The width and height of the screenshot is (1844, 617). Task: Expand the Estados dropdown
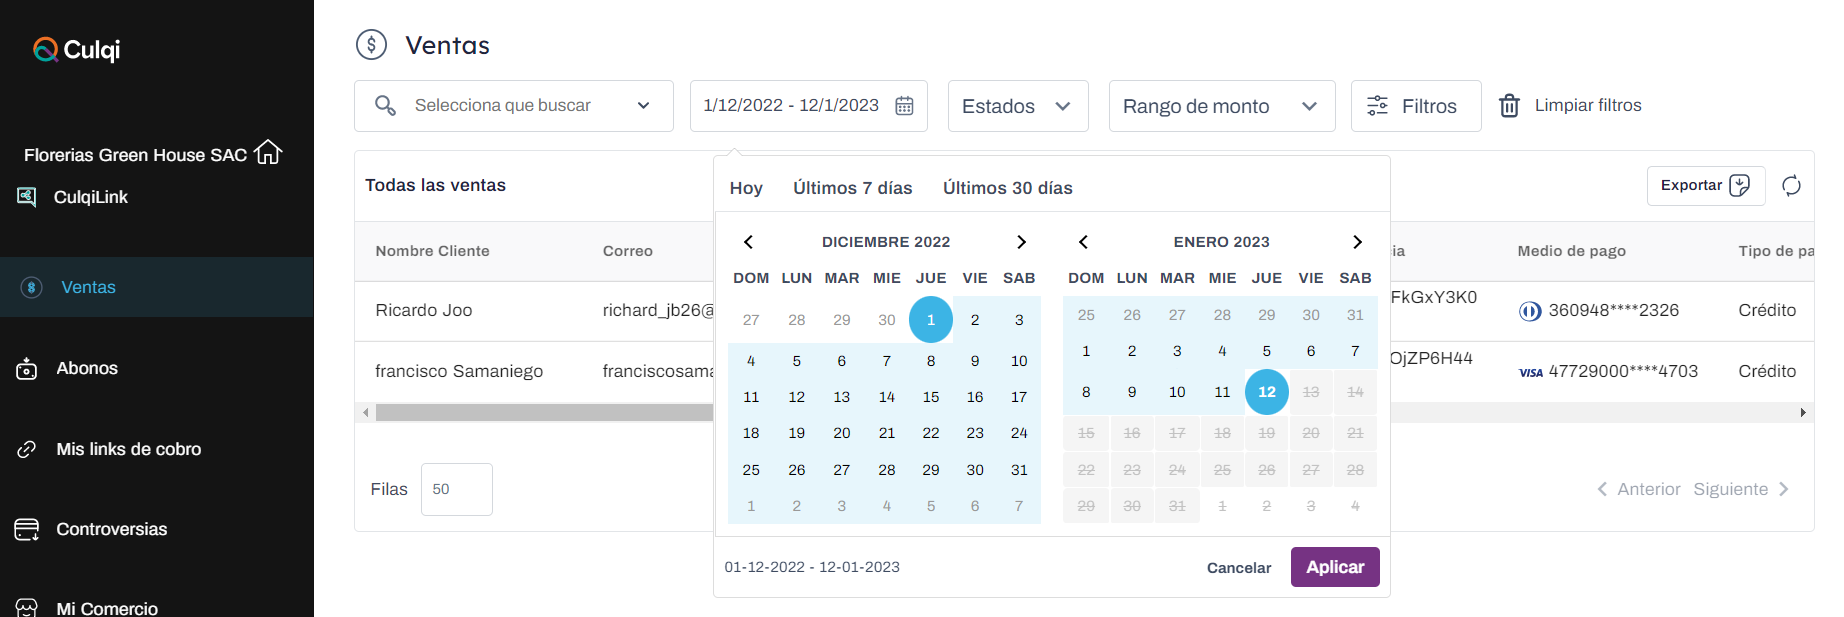click(x=1017, y=106)
